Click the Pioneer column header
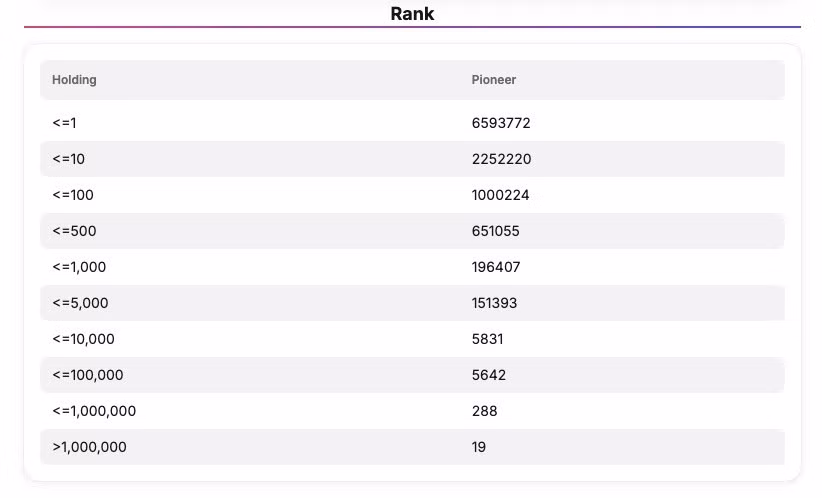Screen dimensions: 822x498 (x=493, y=80)
